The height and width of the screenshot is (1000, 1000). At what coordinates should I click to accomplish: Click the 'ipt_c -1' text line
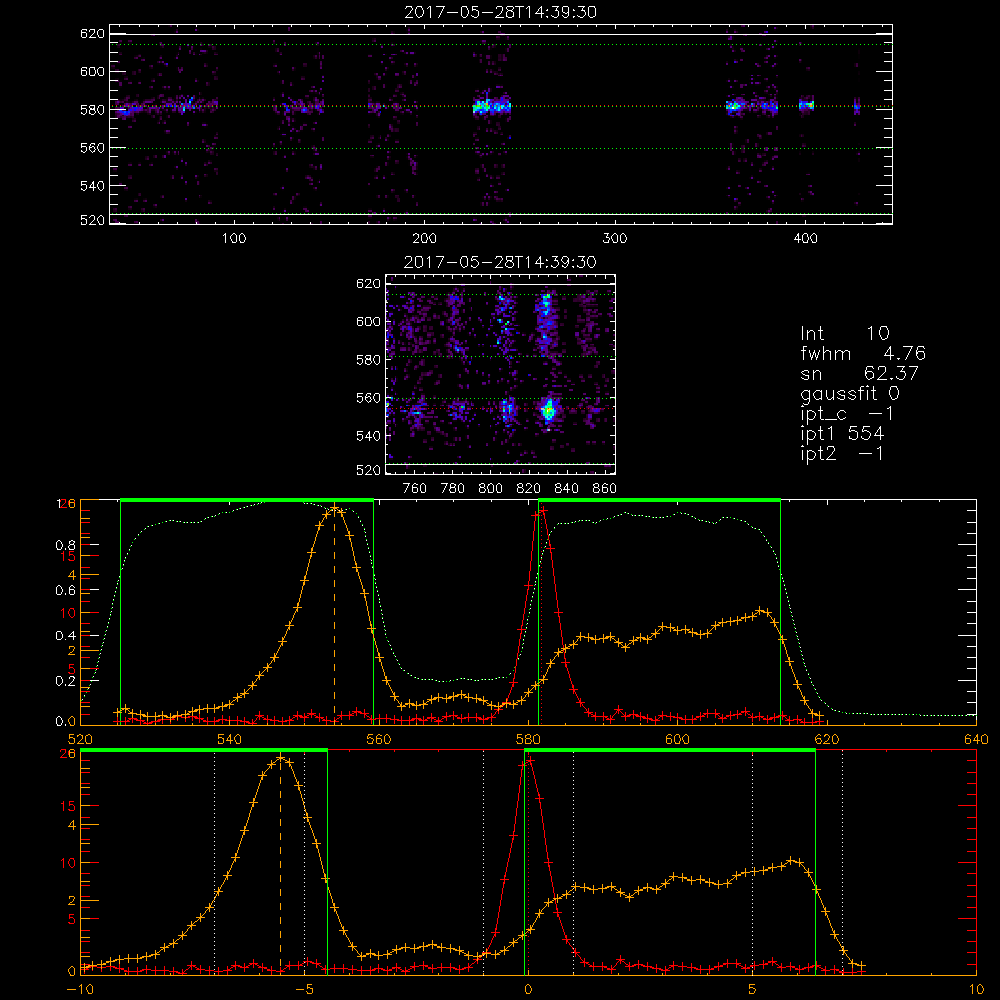(847, 414)
